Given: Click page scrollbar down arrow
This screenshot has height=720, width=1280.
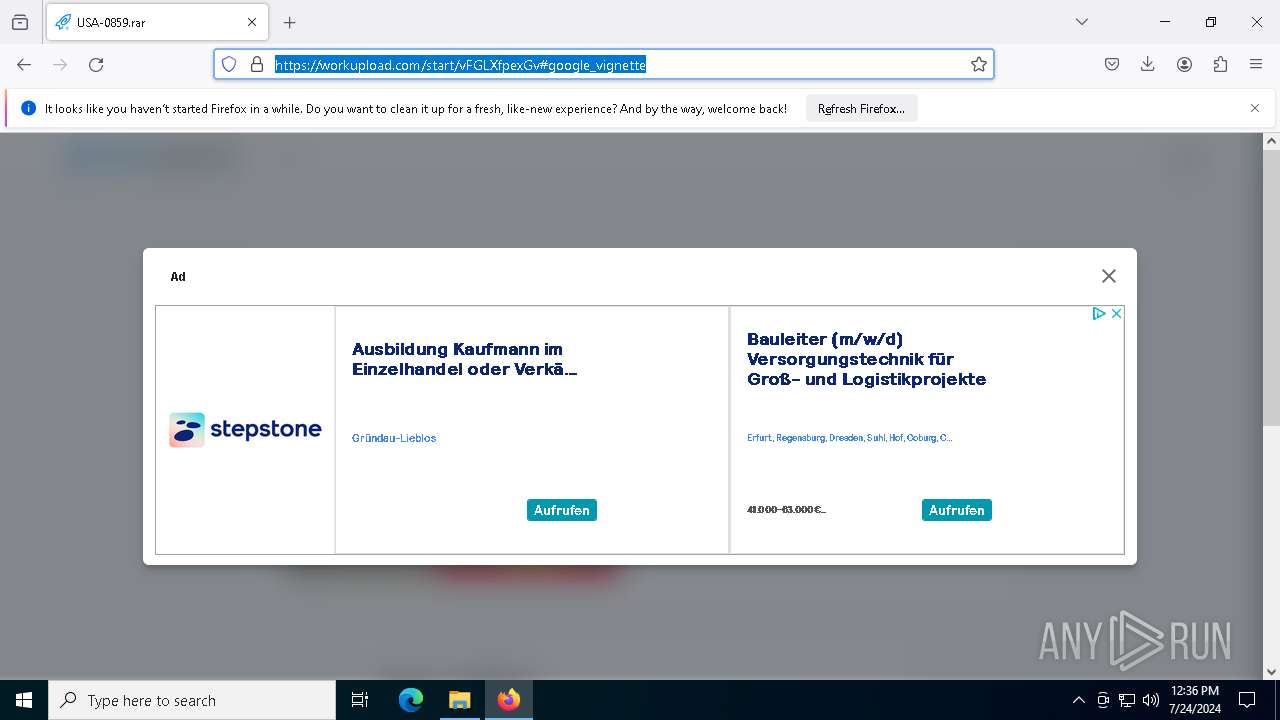Looking at the screenshot, I should (x=1271, y=672).
